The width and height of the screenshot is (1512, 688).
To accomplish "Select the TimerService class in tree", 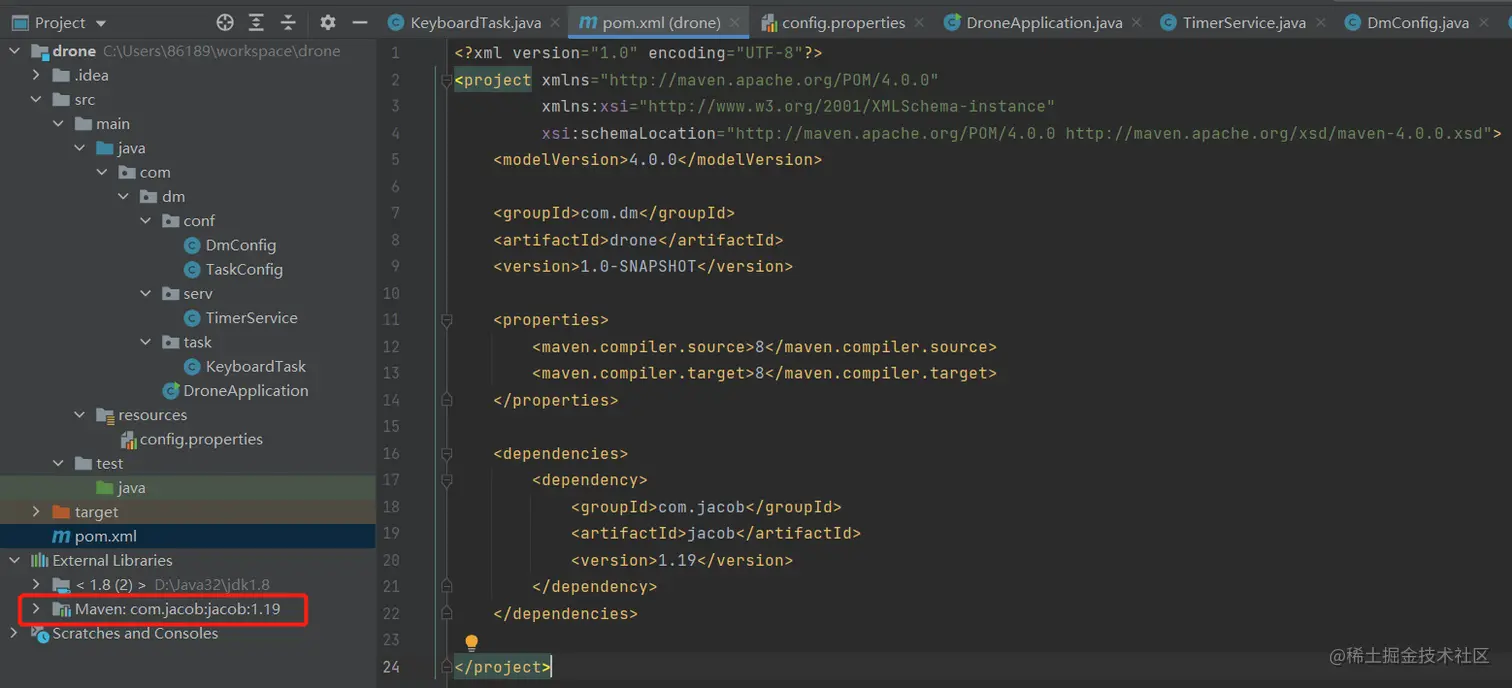I will point(241,318).
